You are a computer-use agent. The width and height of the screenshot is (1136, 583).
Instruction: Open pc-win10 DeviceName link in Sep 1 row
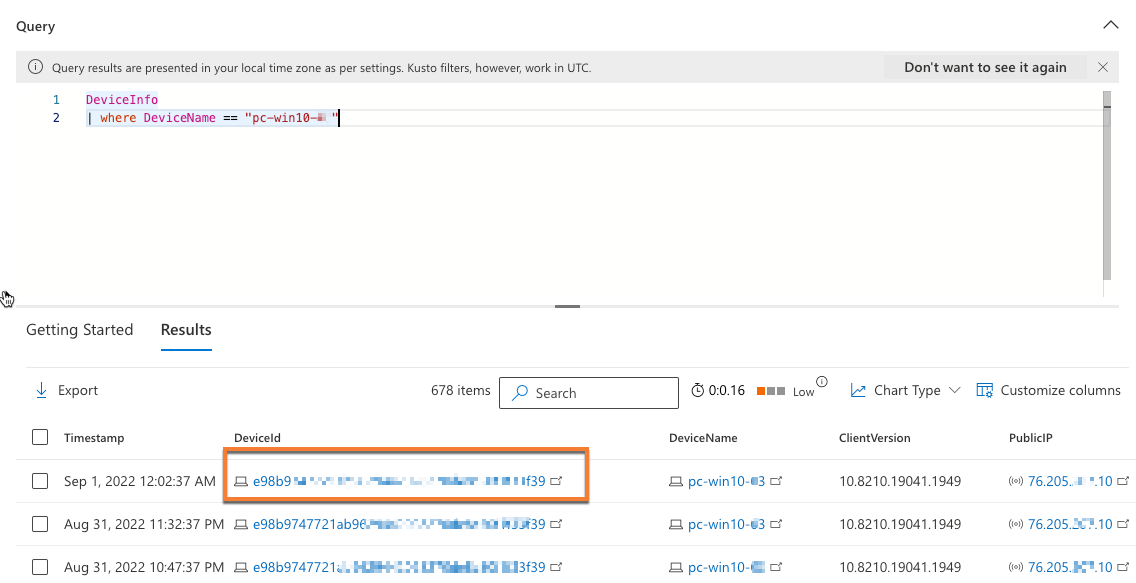pos(726,481)
